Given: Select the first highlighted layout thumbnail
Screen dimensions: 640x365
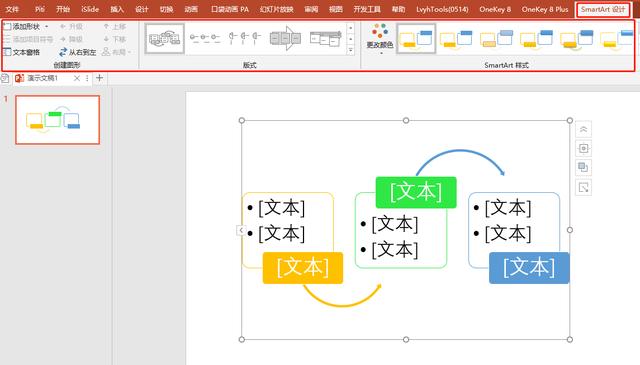Looking at the screenshot, I should (x=164, y=39).
